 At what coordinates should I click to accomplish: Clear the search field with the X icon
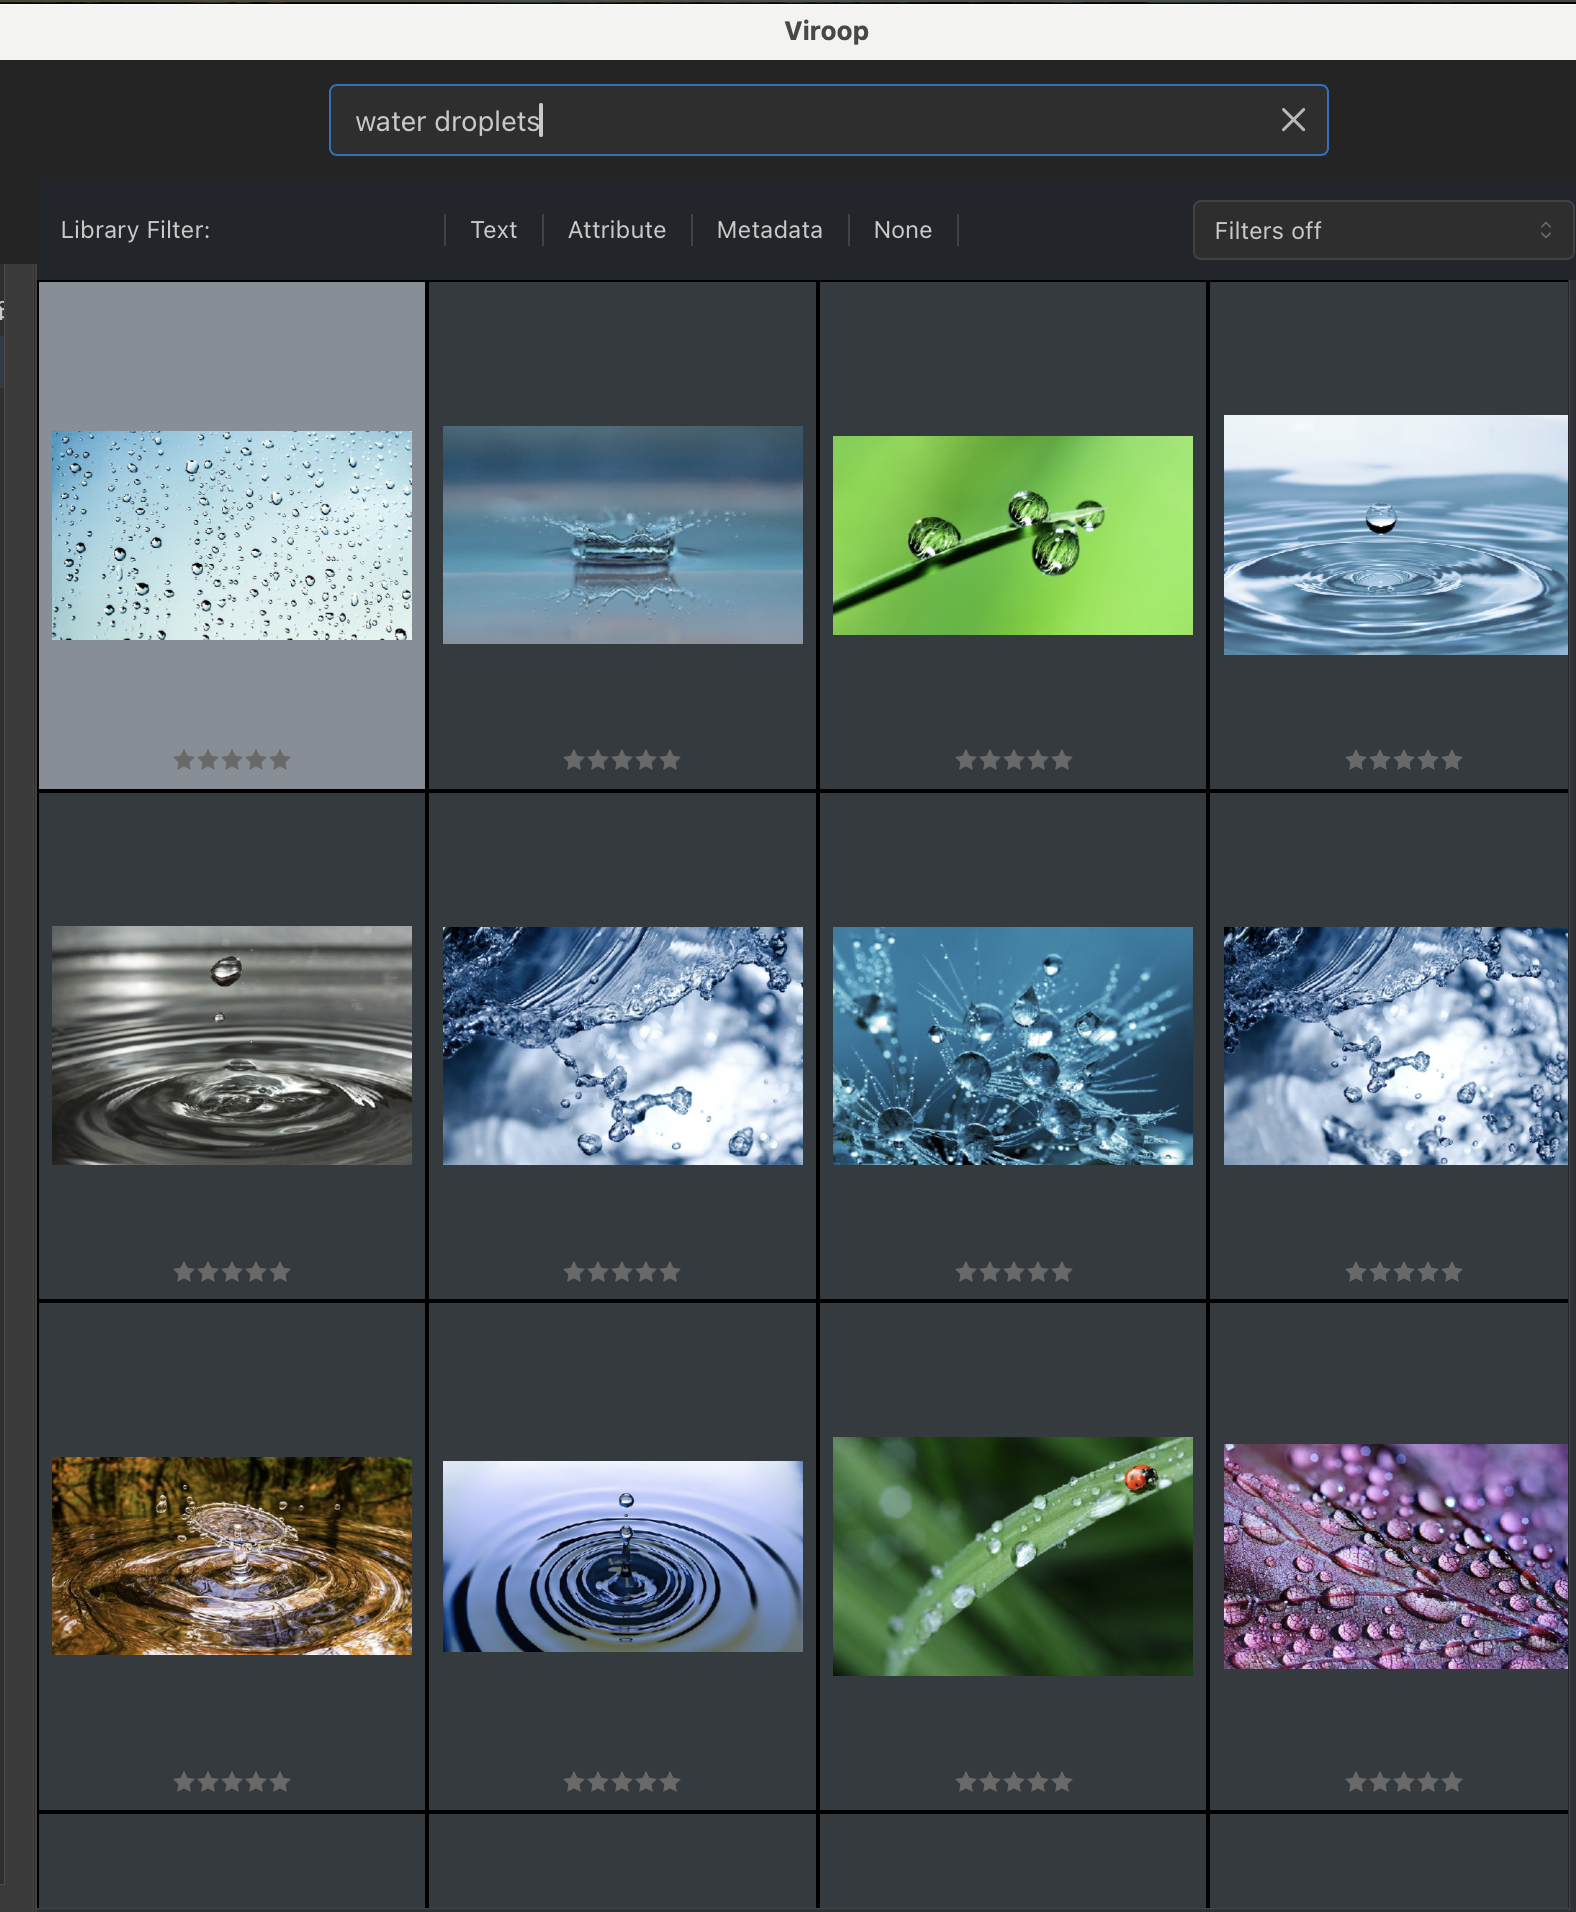[1293, 120]
